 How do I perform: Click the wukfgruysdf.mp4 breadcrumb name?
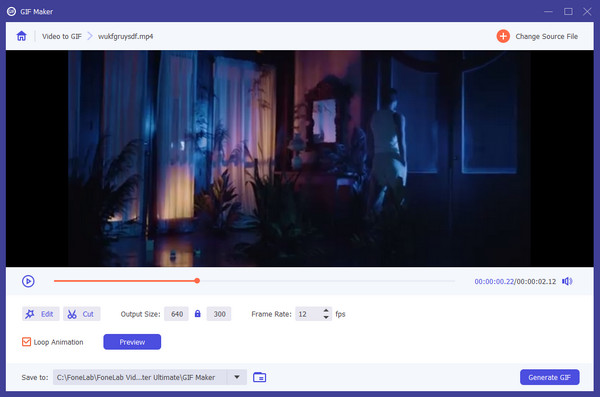click(126, 36)
